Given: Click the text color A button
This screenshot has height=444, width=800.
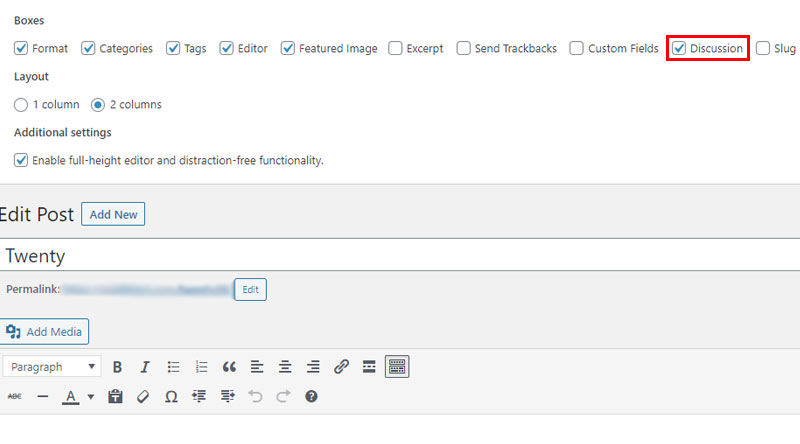Looking at the screenshot, I should click(x=70, y=397).
